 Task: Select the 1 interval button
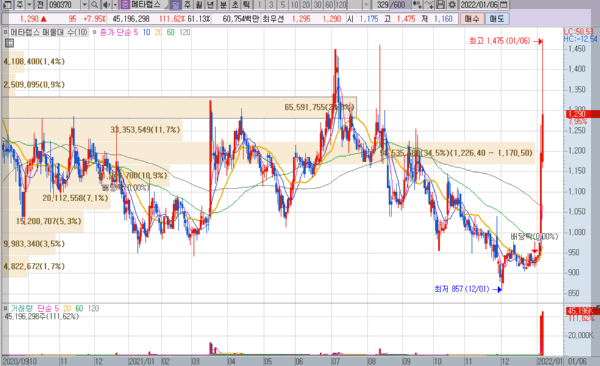(x=259, y=5)
